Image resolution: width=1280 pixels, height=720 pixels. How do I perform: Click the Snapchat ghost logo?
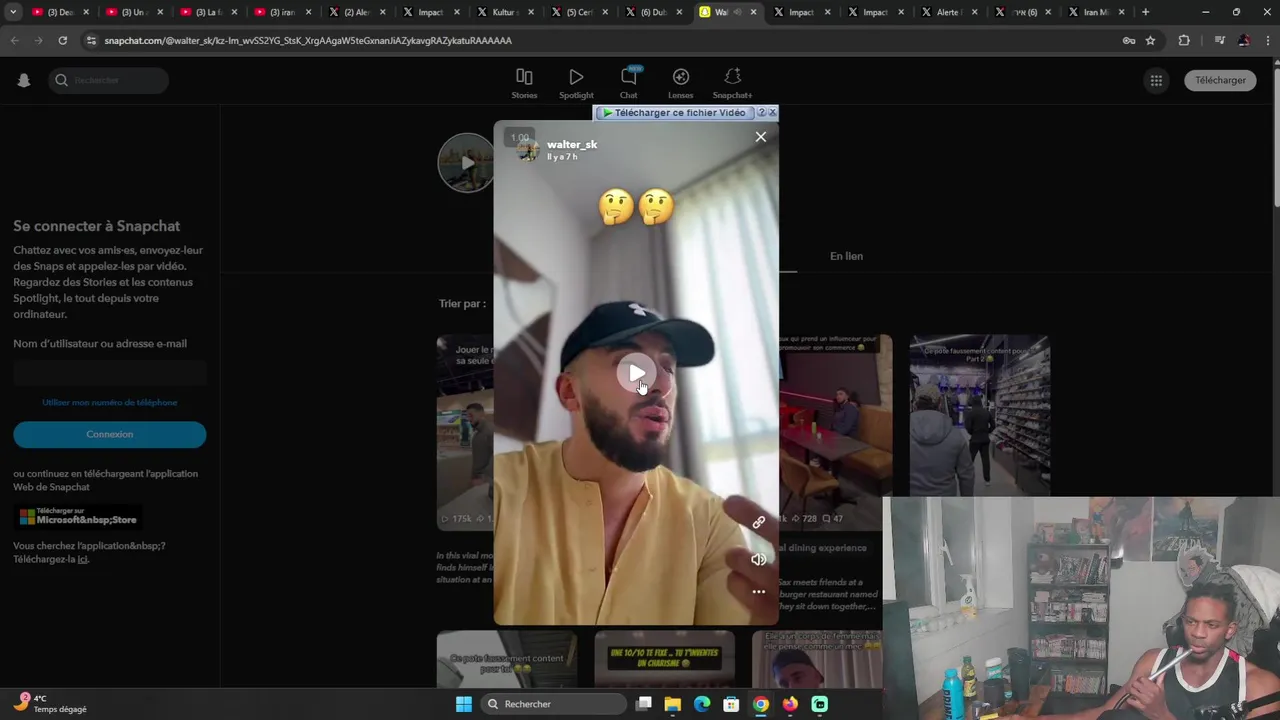pyautogui.click(x=24, y=80)
